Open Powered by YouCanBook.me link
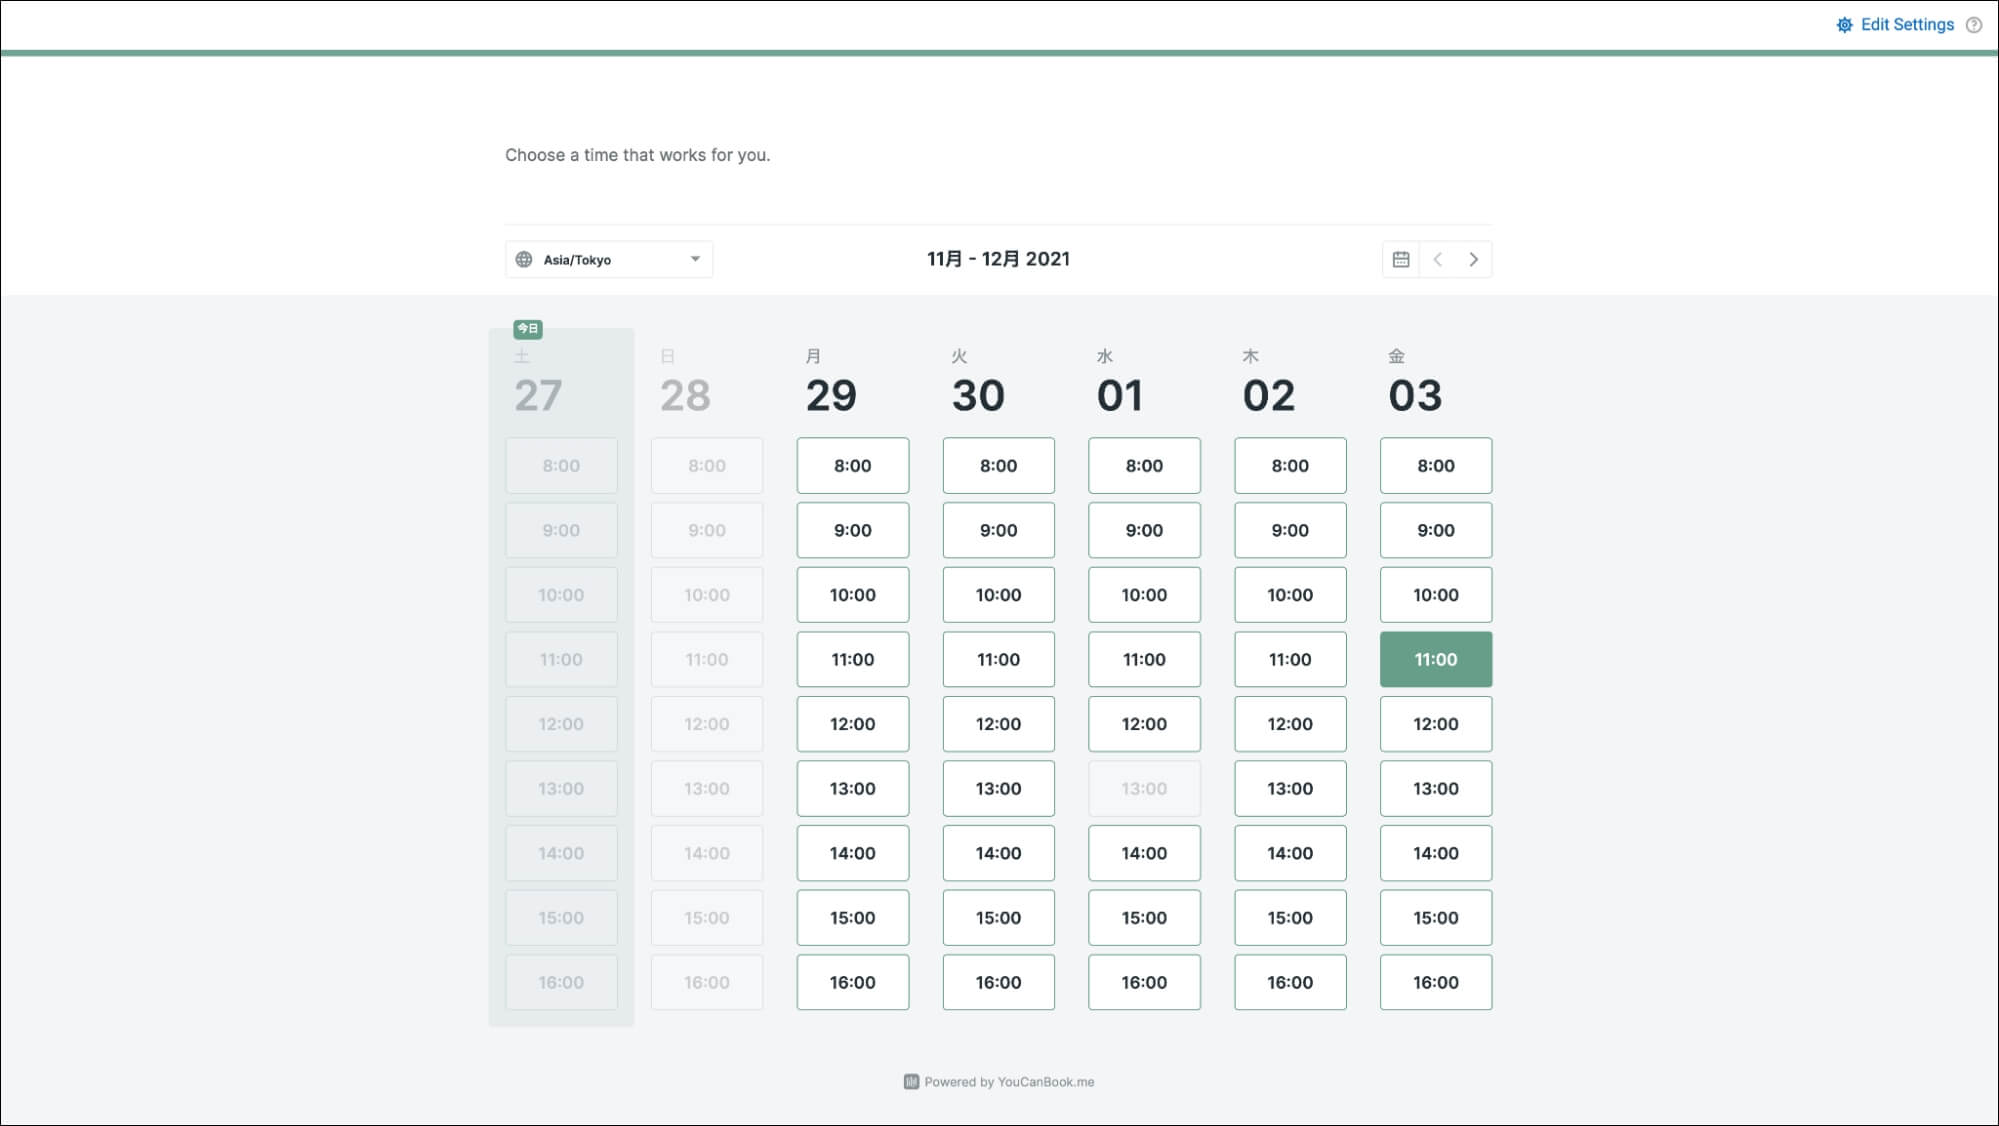The height and width of the screenshot is (1126, 1999). tap(1008, 1082)
